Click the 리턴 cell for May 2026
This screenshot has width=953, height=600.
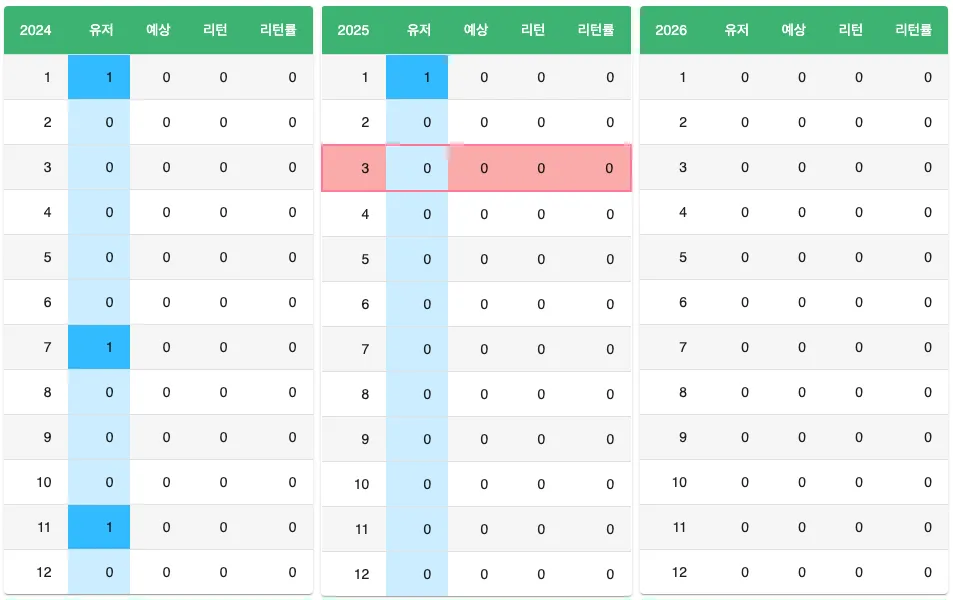coord(858,257)
